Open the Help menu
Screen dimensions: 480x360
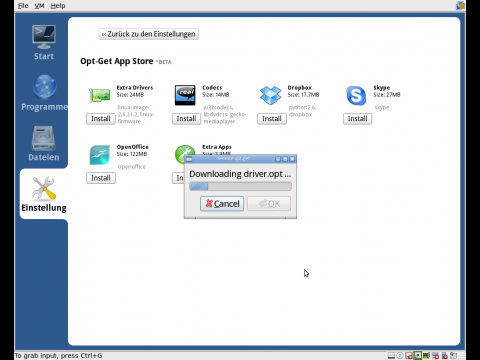point(58,6)
